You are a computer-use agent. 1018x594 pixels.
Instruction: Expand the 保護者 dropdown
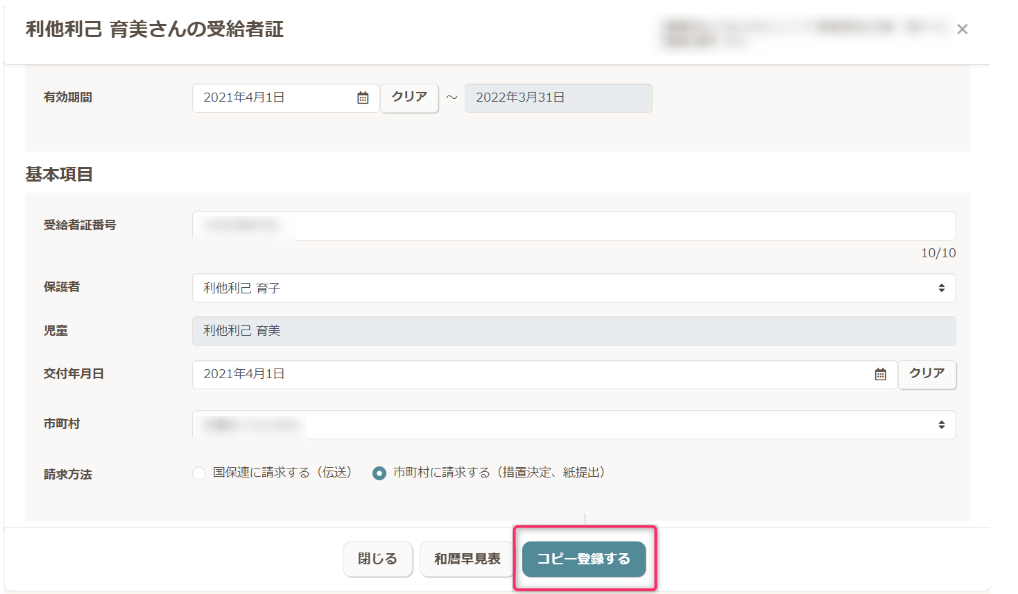point(573,288)
